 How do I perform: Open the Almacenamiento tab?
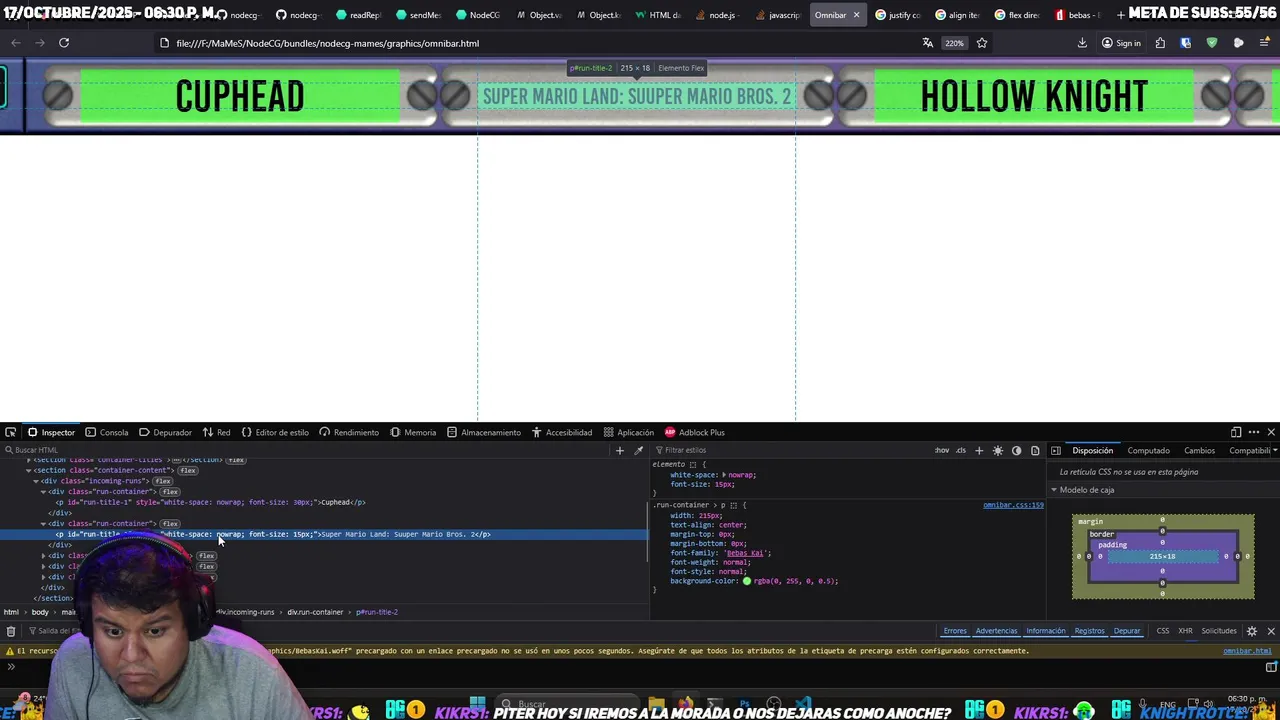coord(484,432)
